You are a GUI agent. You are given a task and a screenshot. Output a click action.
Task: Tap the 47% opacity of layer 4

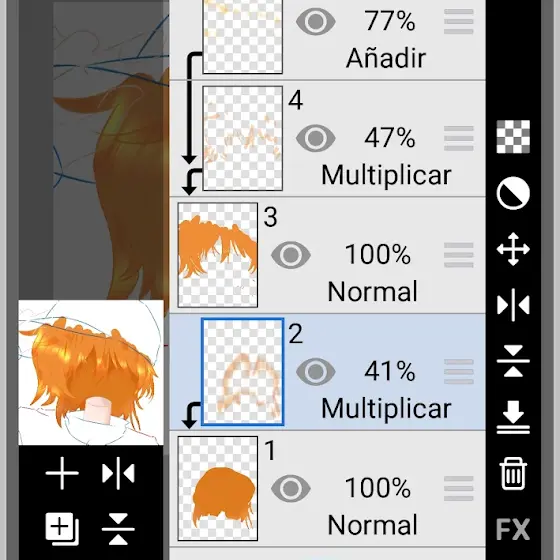pyautogui.click(x=390, y=138)
